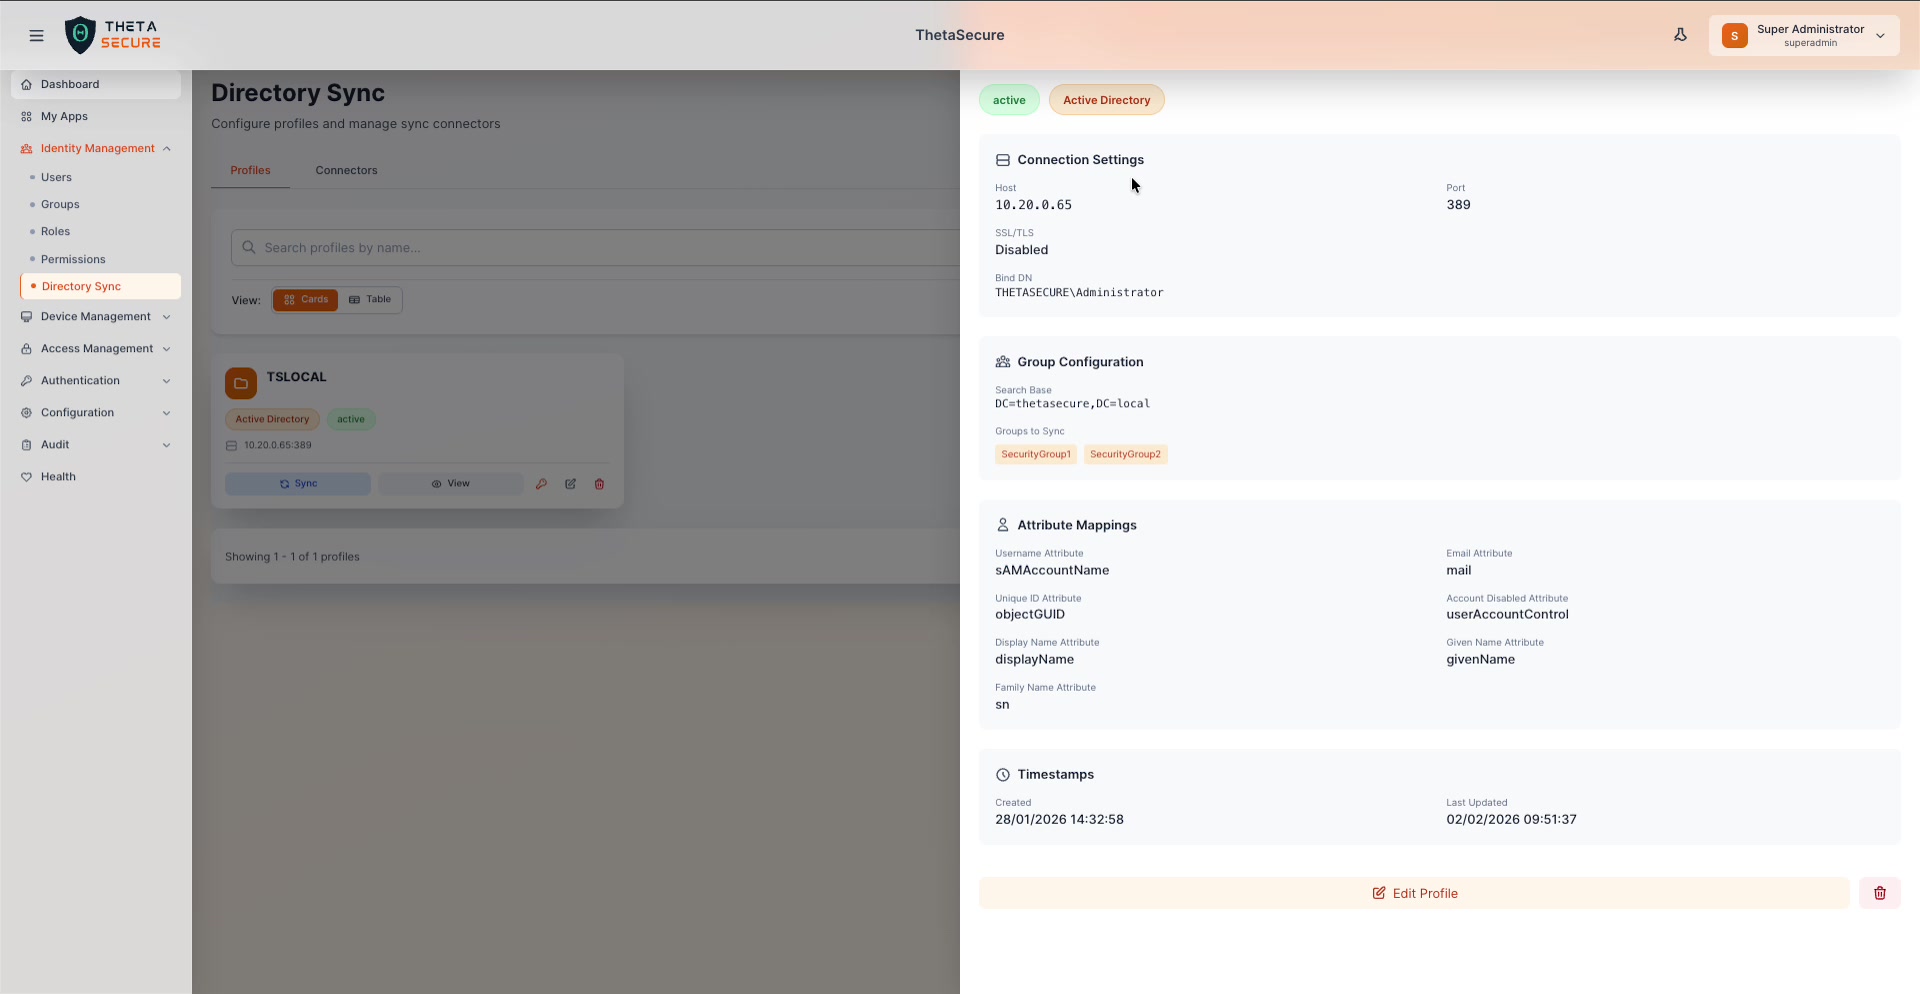This screenshot has width=1920, height=994.
Task: Click the key icon on TSLOCAL card
Action: pos(541,484)
